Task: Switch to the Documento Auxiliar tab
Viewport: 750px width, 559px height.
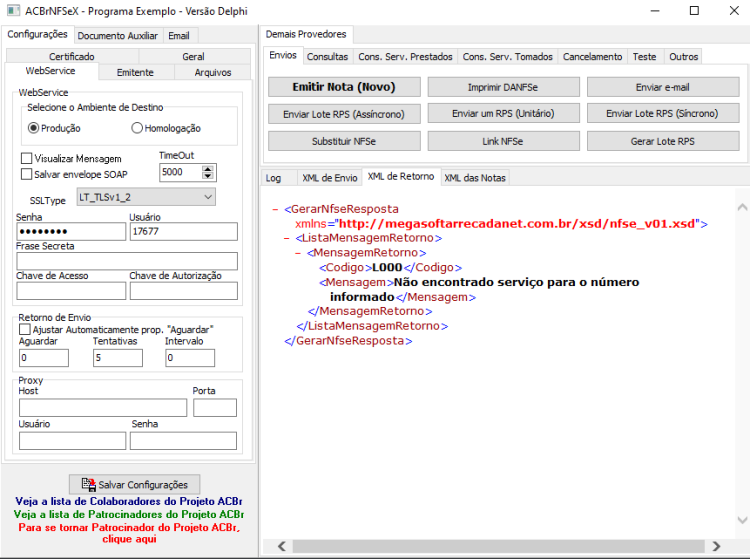Action: pos(118,36)
